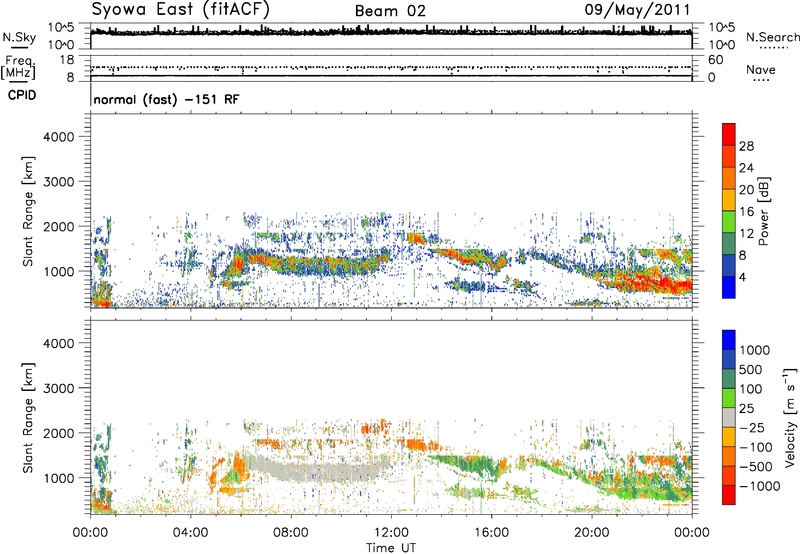Select the 3000 tick on the power panel

click(x=59, y=182)
